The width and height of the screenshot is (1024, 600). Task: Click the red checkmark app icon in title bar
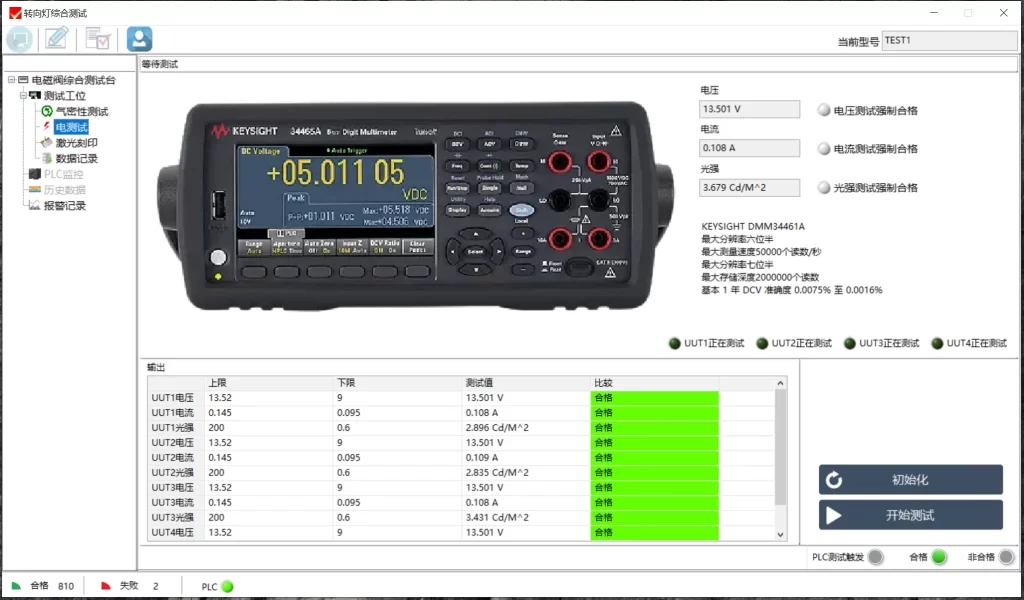(x=14, y=13)
